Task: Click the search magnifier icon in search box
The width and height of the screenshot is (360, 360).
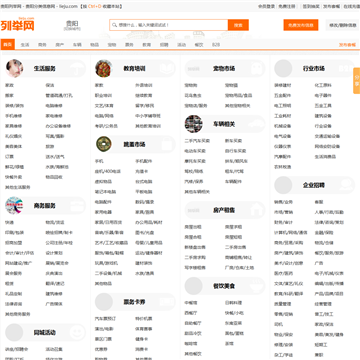Action: click(x=114, y=25)
